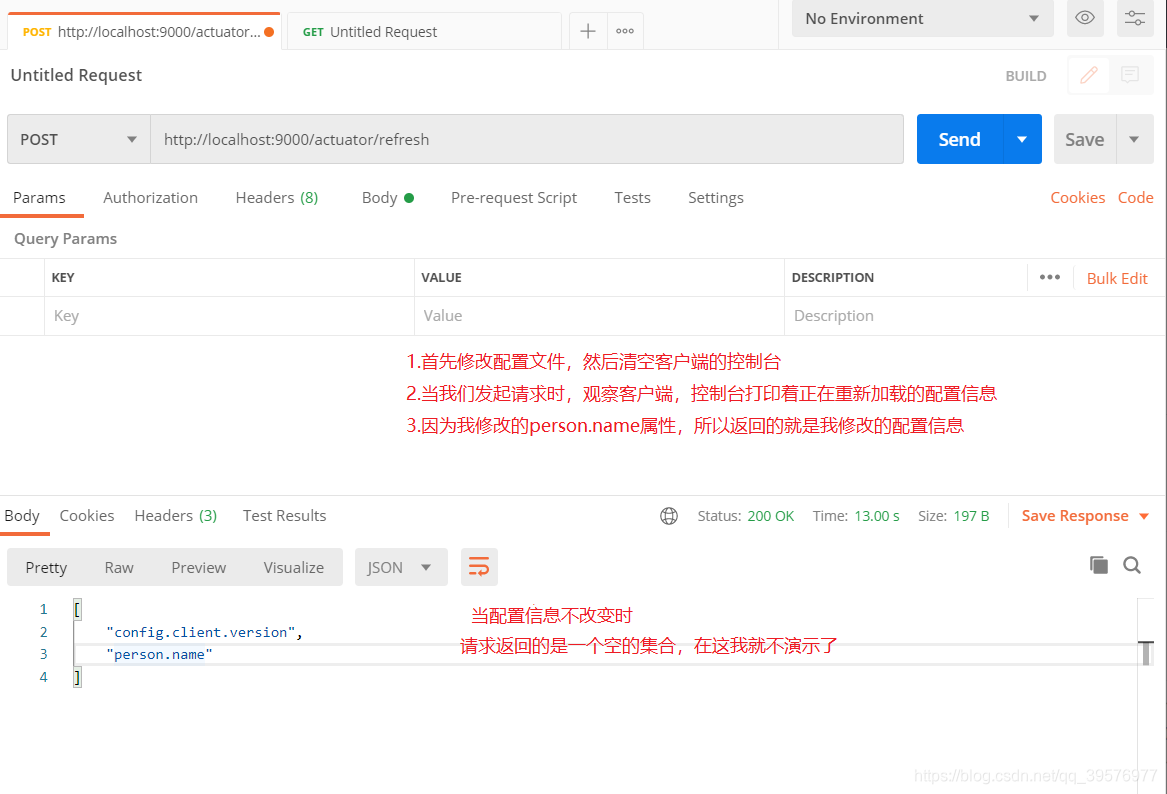Open the POST method dropdown

click(79, 139)
